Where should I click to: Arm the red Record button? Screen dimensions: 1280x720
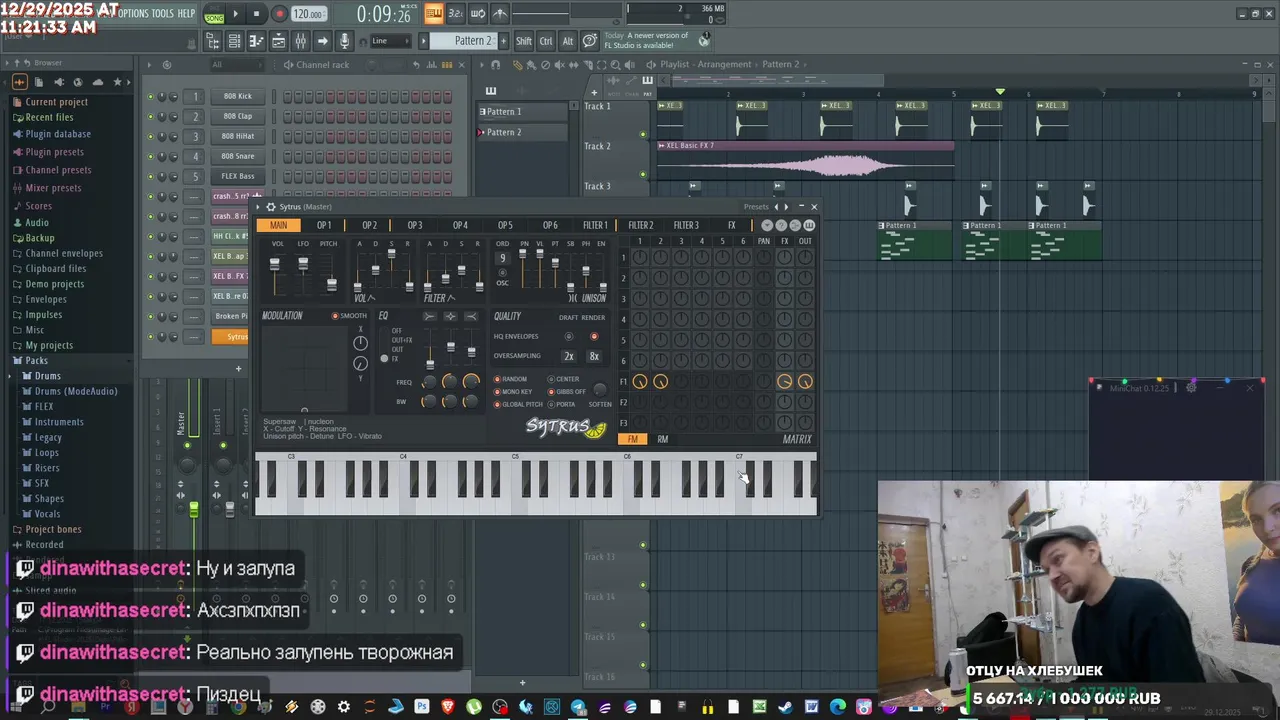tap(279, 14)
